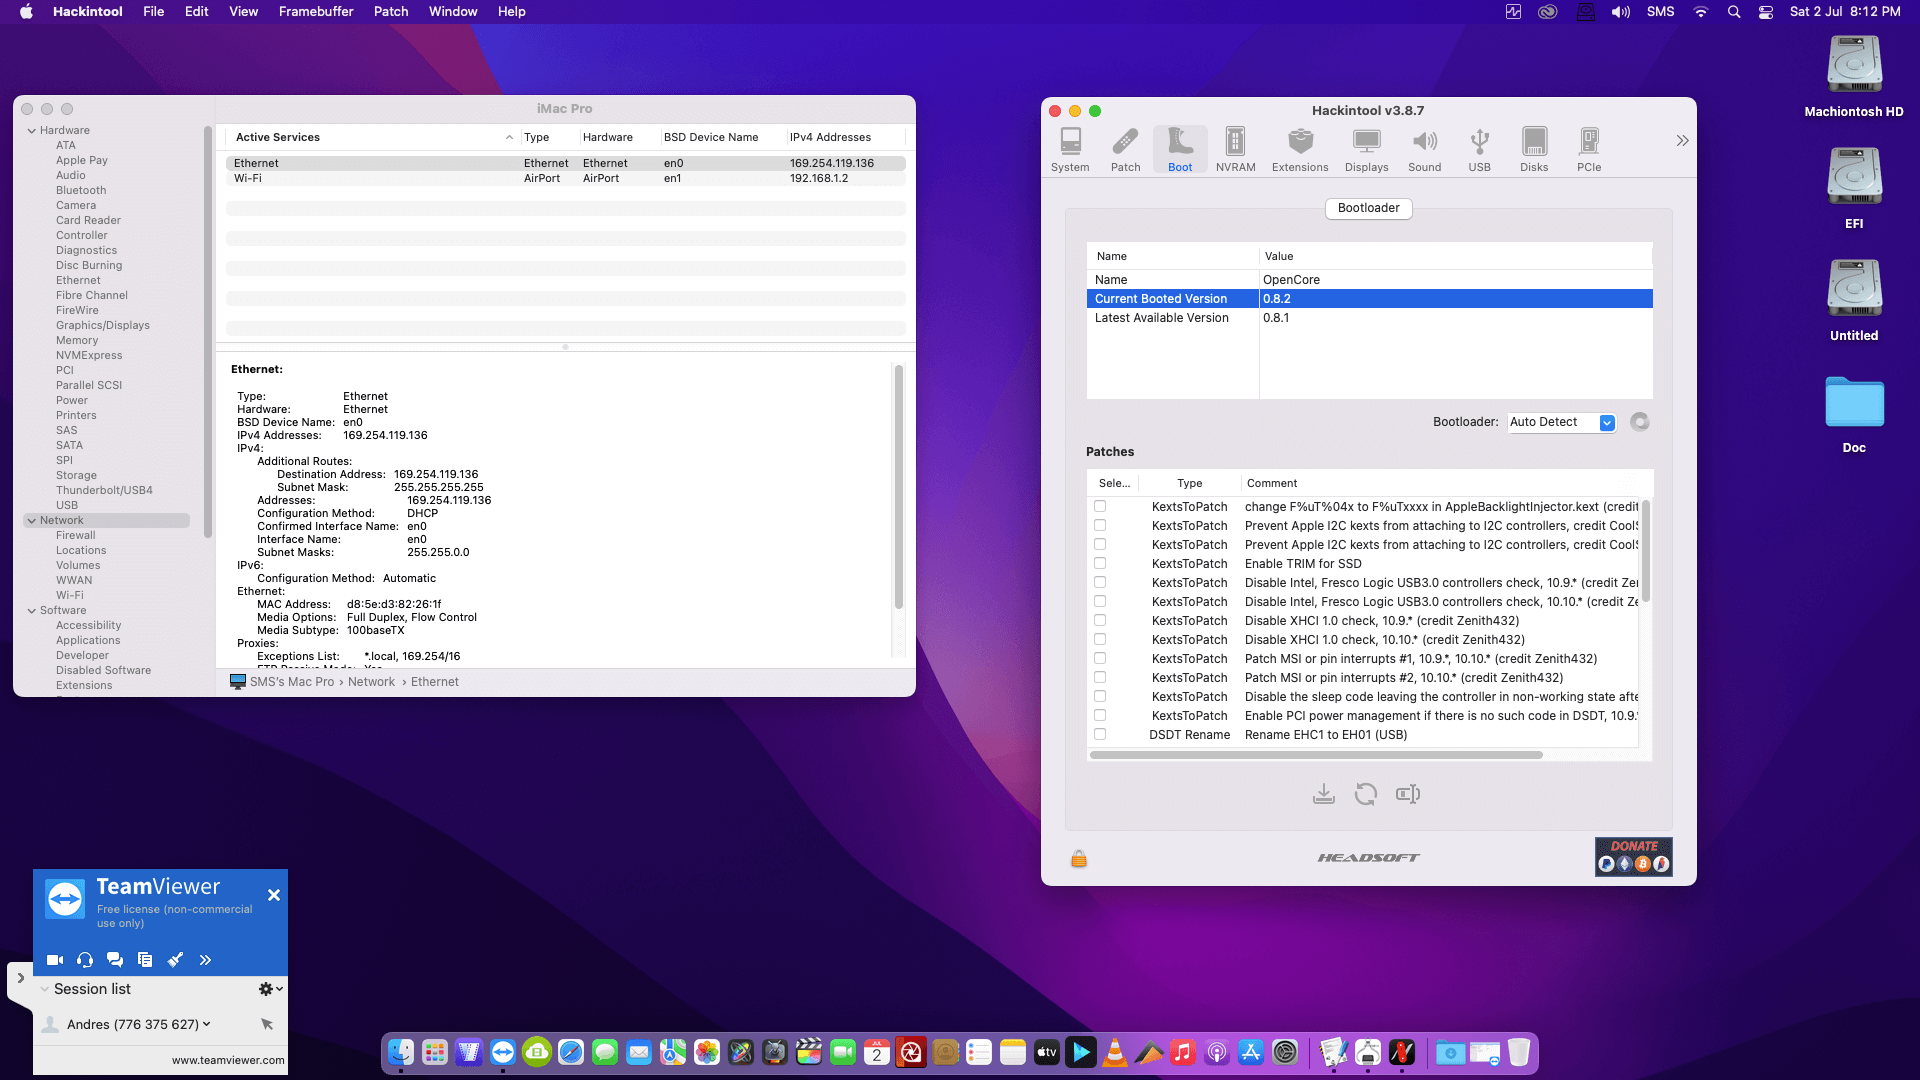Image resolution: width=1920 pixels, height=1080 pixels.
Task: Check Patch MSI or pin interrupts #2 checkbox
Action: point(1100,677)
